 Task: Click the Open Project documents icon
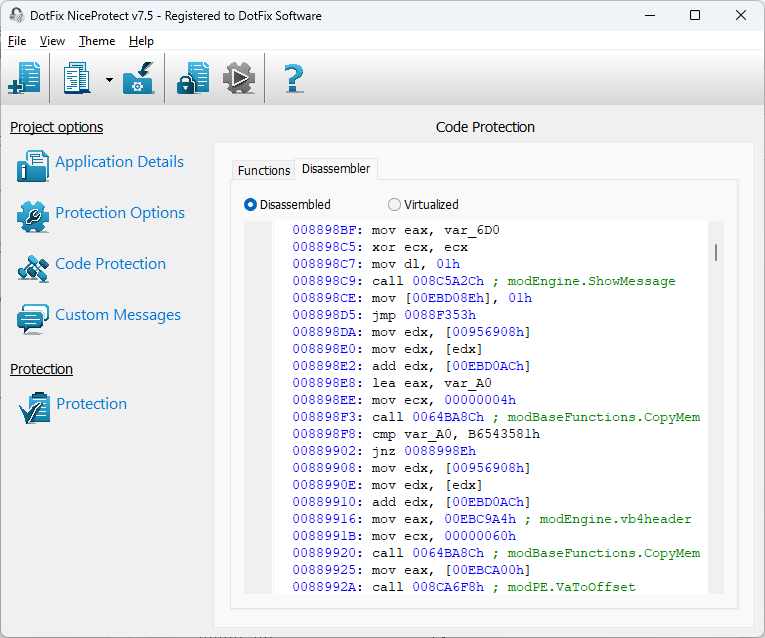pos(77,78)
